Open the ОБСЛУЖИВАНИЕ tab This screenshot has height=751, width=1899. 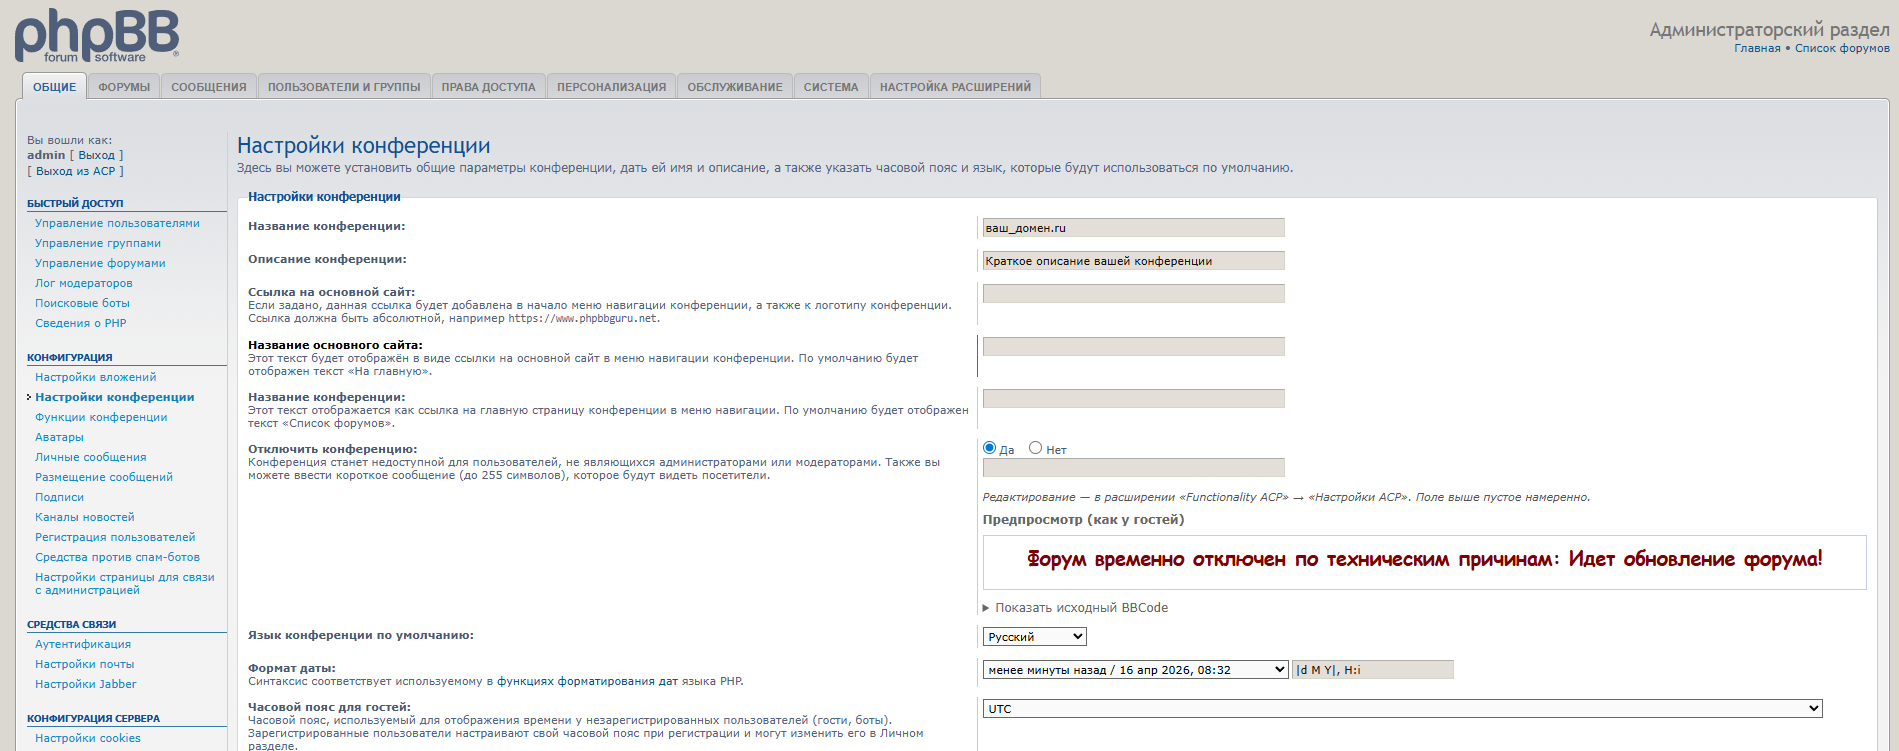pyautogui.click(x=734, y=87)
